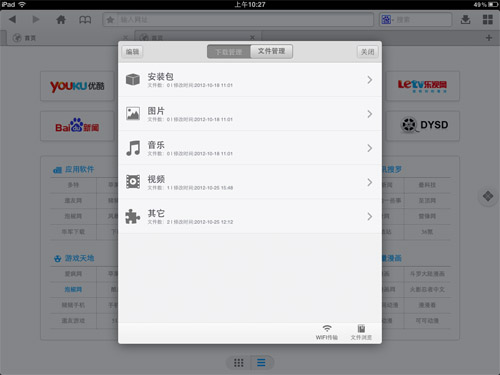Tap the music note icon for 音乐

pos(133,148)
